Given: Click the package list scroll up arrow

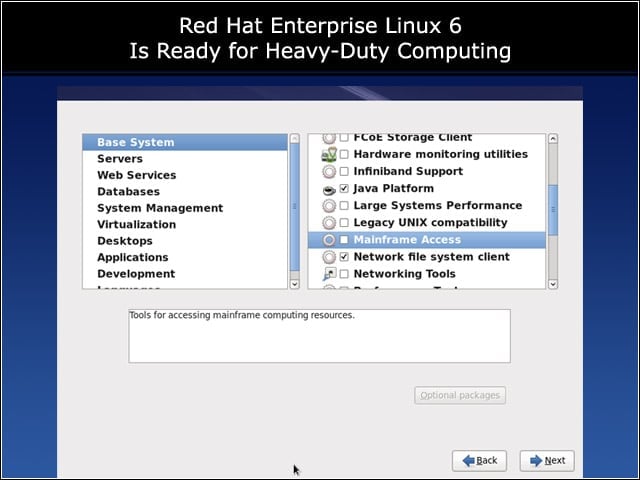Looking at the screenshot, I should pyautogui.click(x=553, y=139).
